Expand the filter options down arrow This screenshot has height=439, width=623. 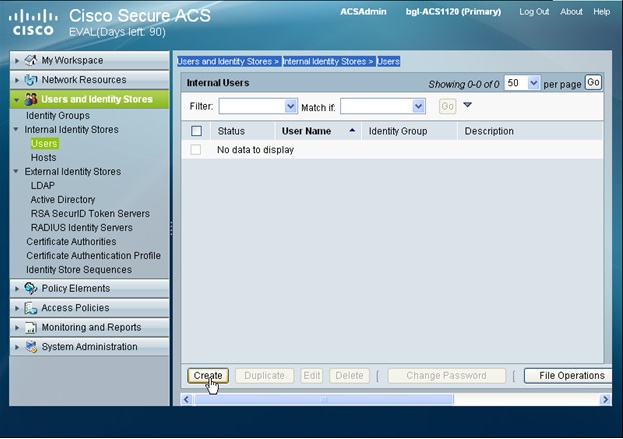pos(468,105)
